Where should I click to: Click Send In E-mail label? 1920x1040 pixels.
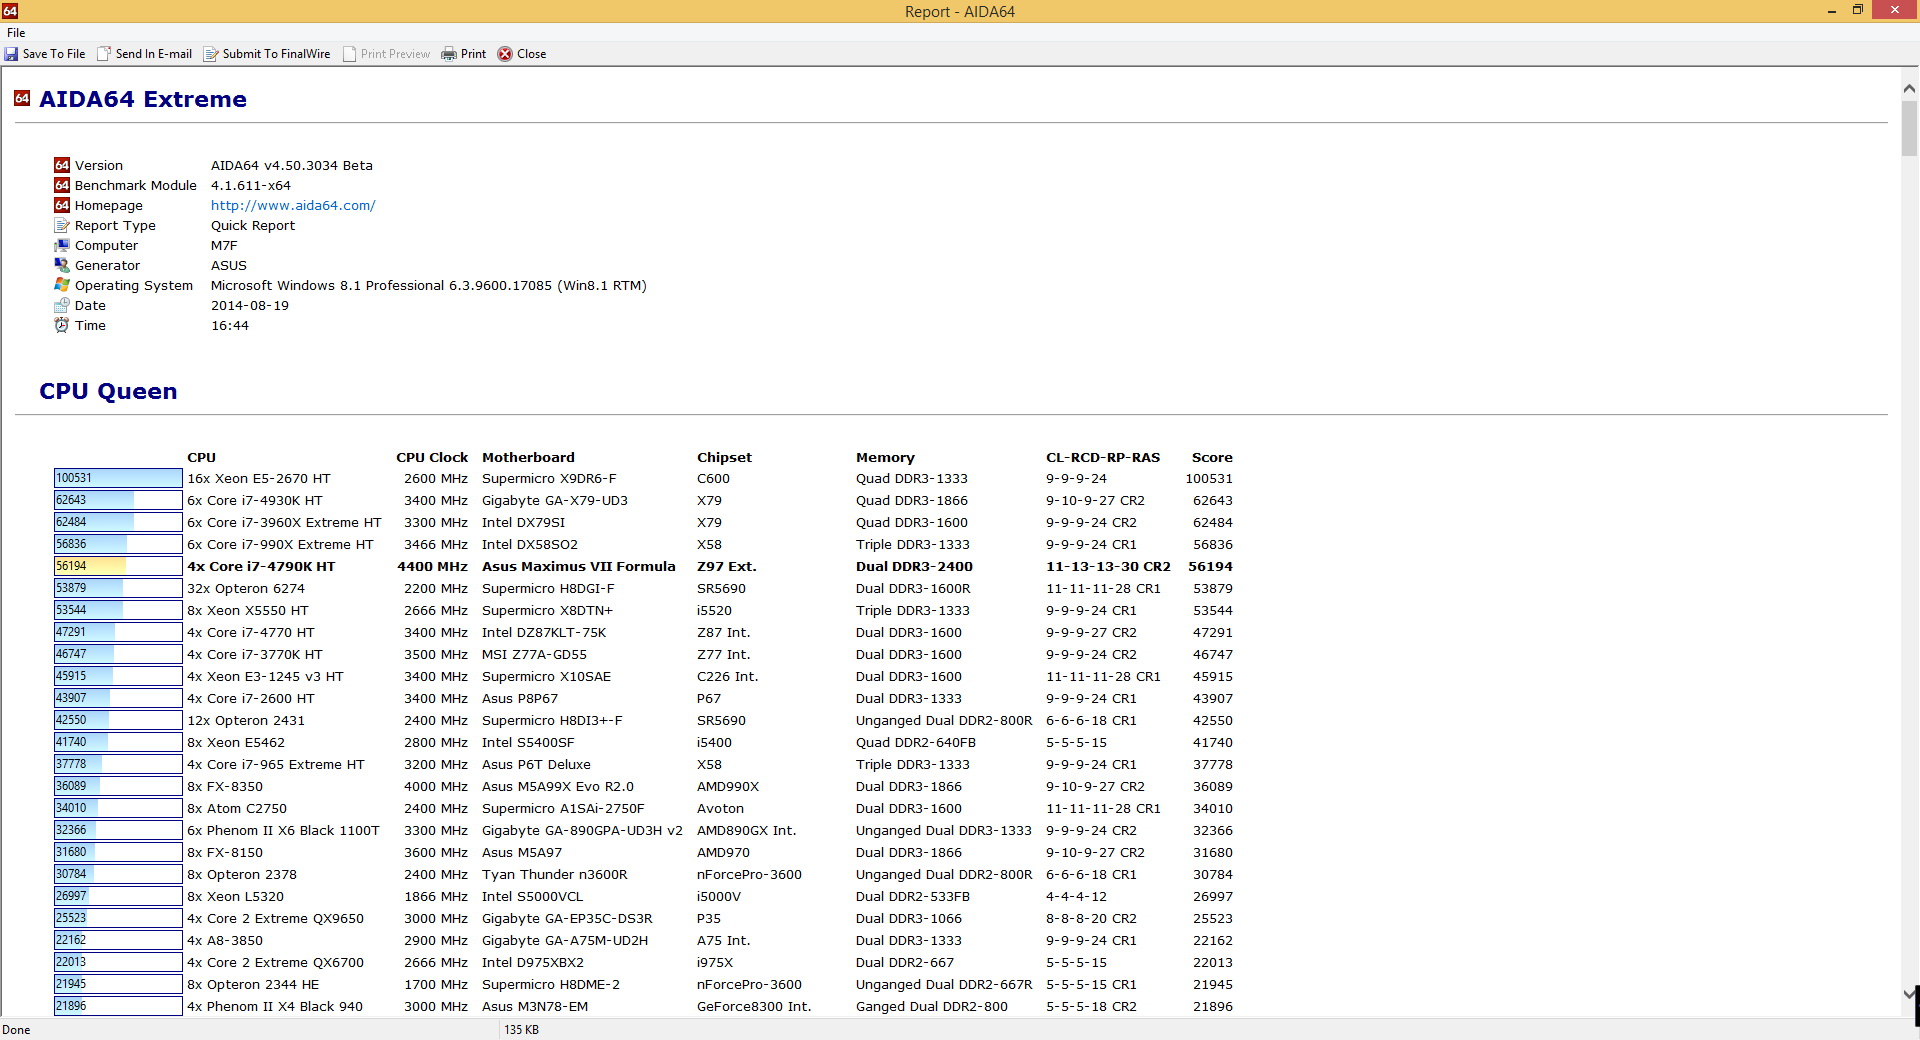(x=154, y=54)
